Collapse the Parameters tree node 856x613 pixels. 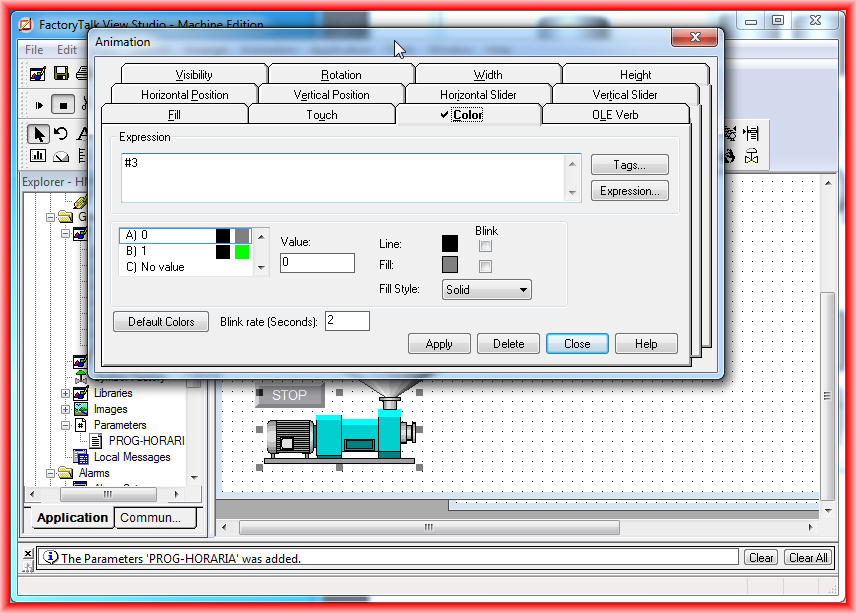coord(66,425)
